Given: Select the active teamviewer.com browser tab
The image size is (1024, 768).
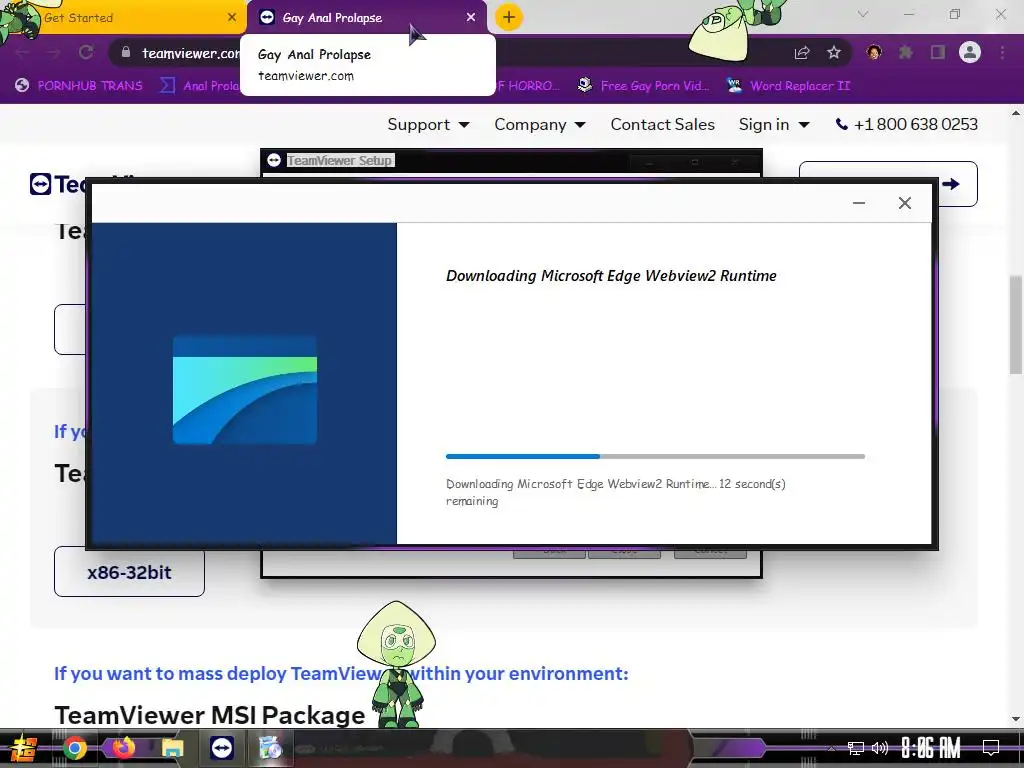Looking at the screenshot, I should tap(366, 18).
